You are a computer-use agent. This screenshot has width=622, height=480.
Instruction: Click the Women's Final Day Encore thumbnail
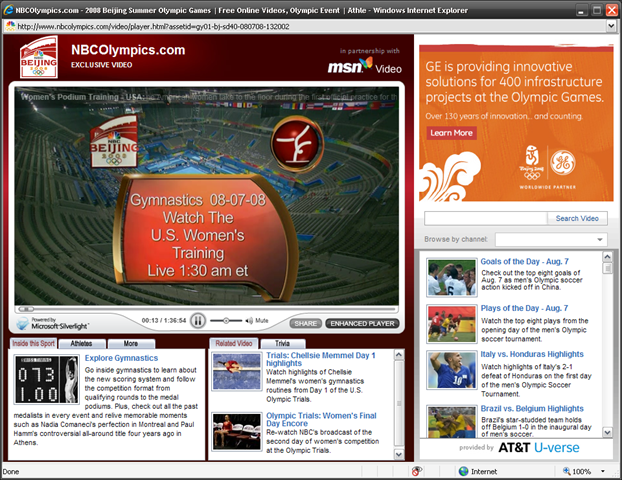click(236, 432)
